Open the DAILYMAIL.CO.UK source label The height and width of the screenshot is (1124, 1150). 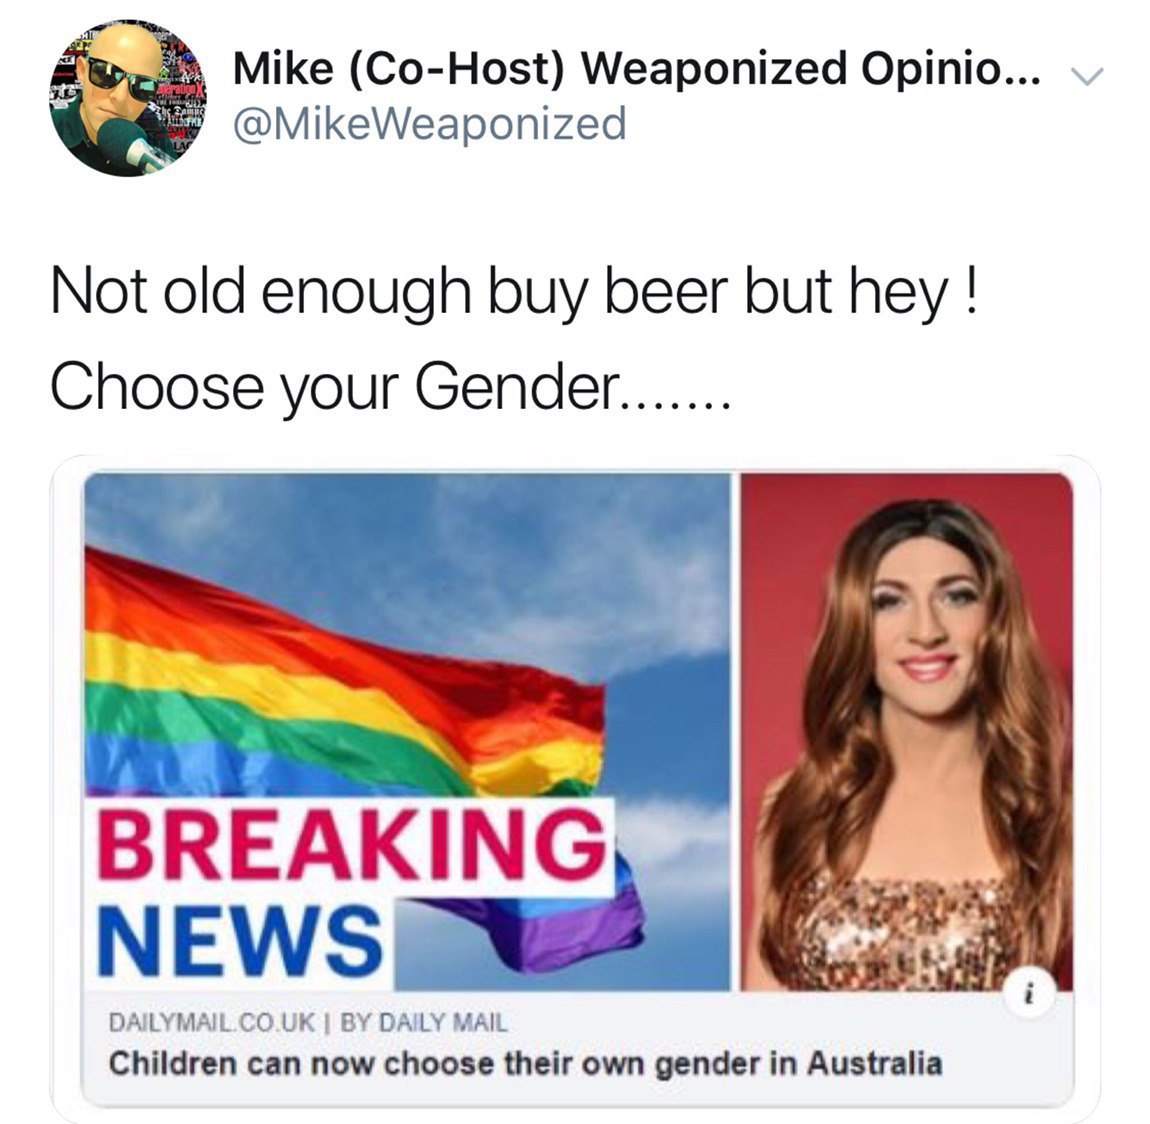tap(212, 1022)
